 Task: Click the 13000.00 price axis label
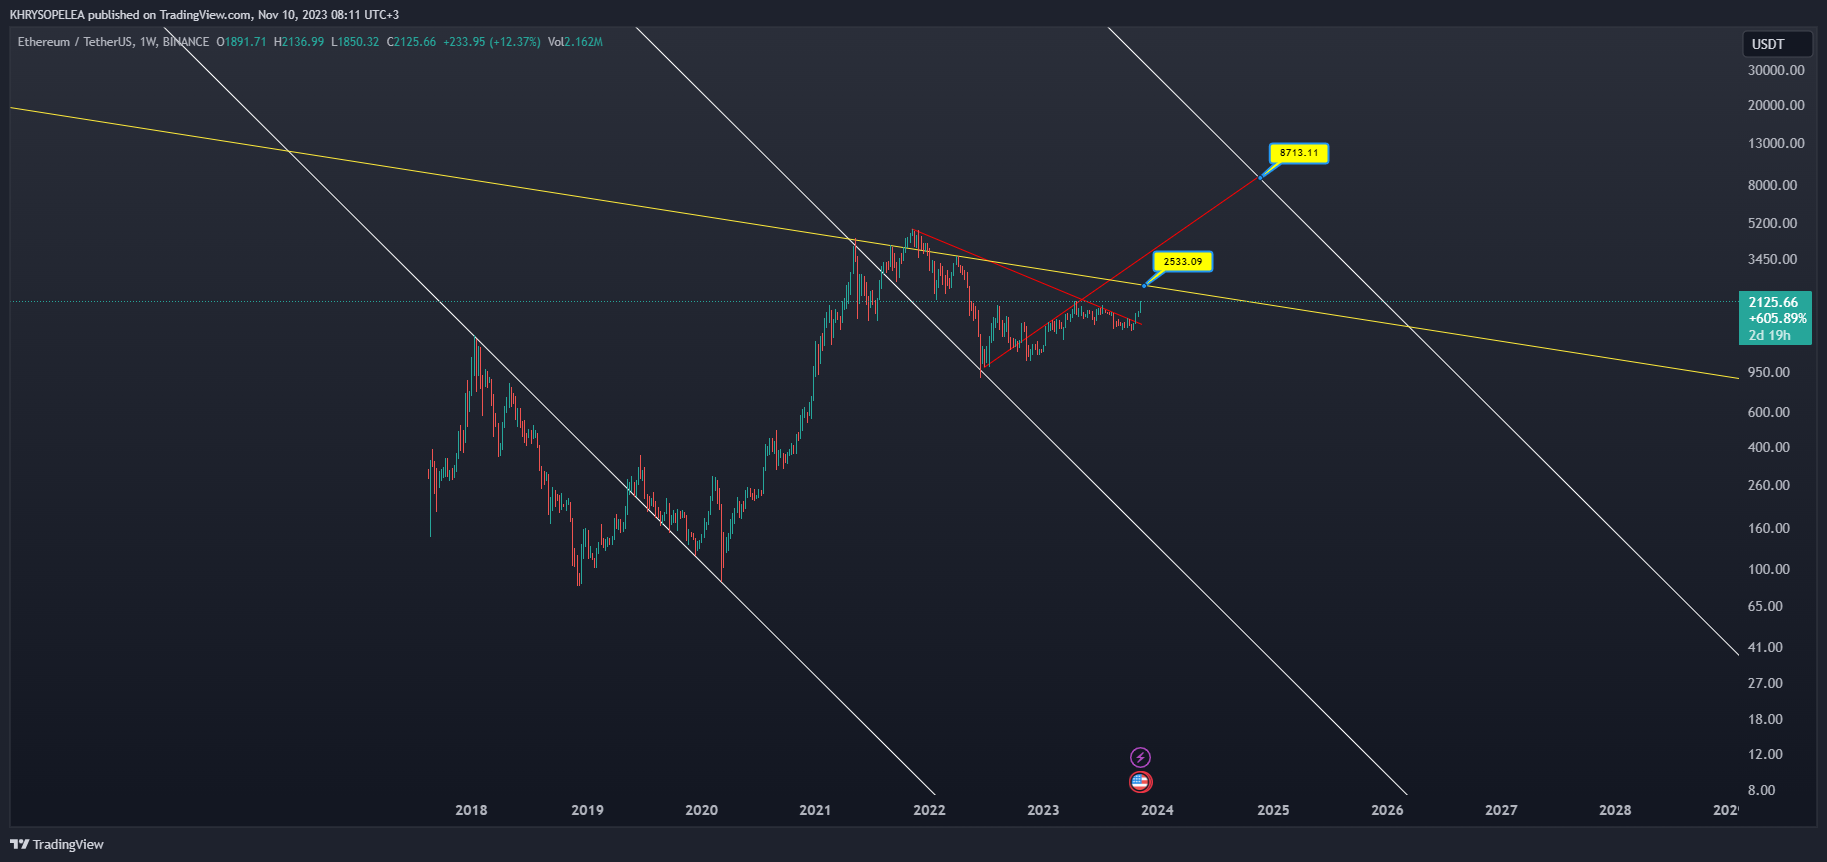coord(1776,143)
